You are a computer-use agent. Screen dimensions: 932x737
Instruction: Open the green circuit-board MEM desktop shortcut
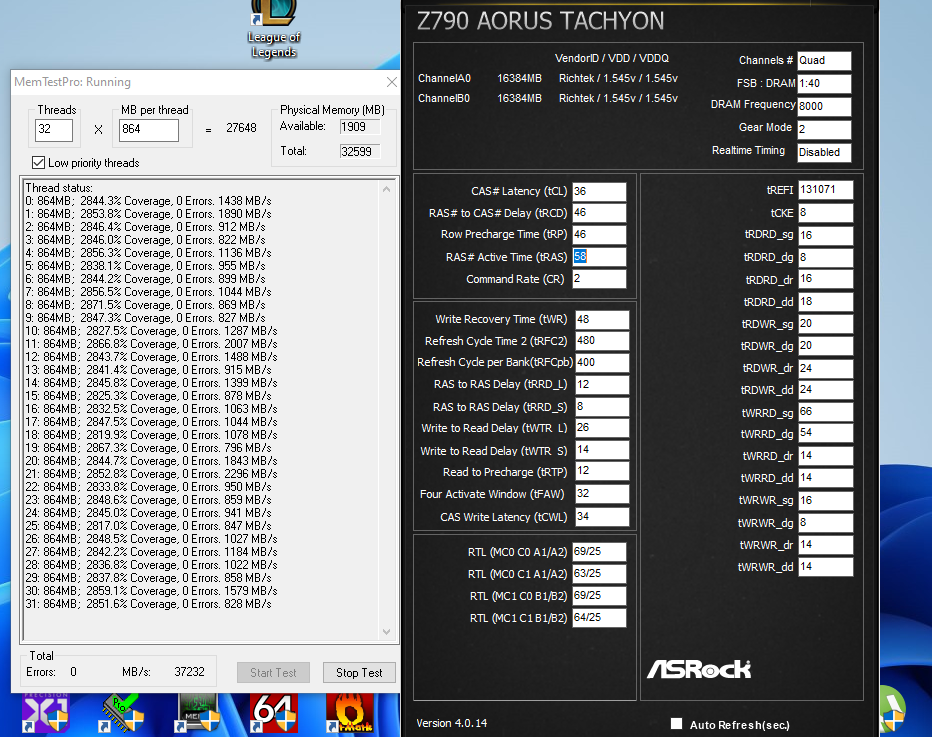coord(198,712)
